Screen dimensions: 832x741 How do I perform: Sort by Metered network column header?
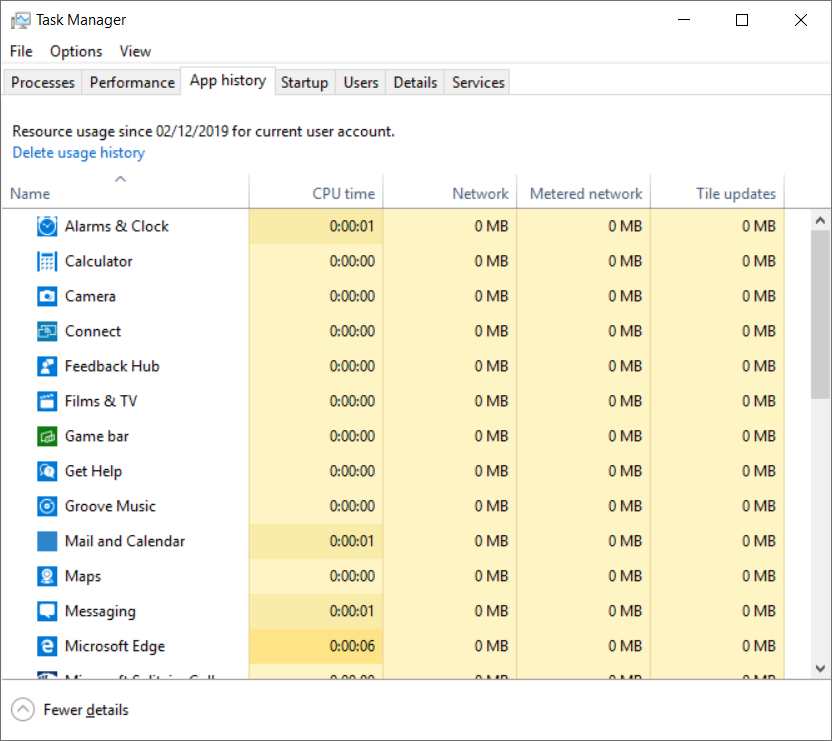point(583,191)
